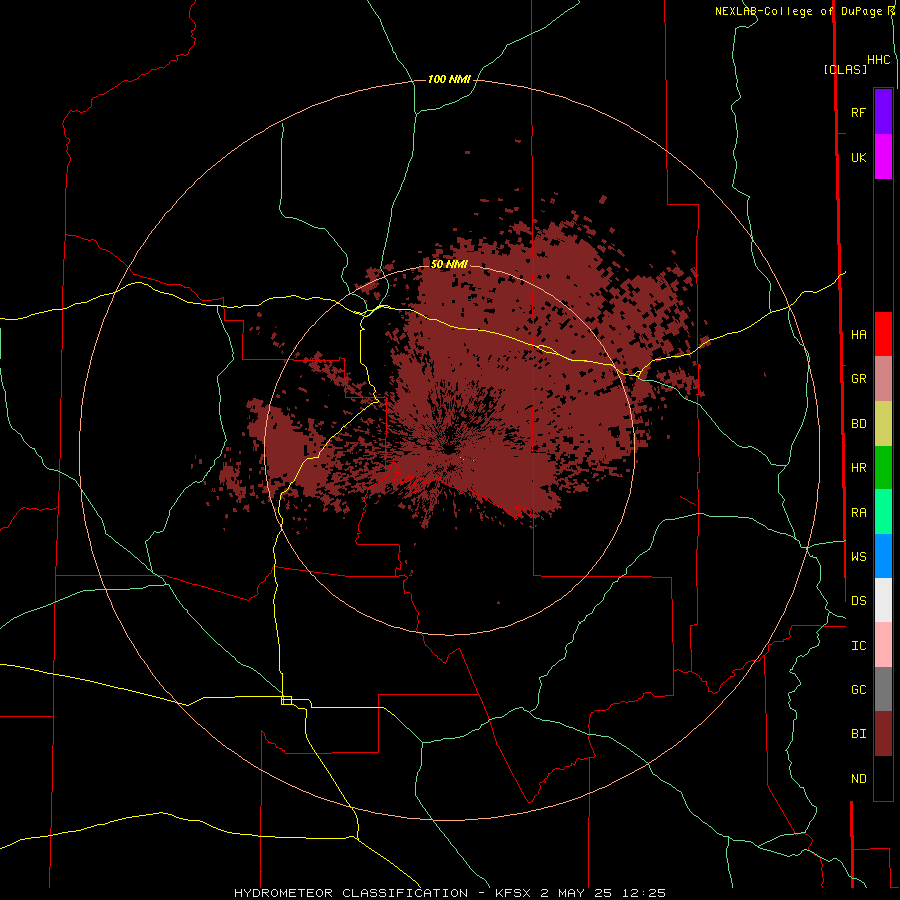Select the GR legend color block
The height and width of the screenshot is (900, 900).
click(x=883, y=379)
